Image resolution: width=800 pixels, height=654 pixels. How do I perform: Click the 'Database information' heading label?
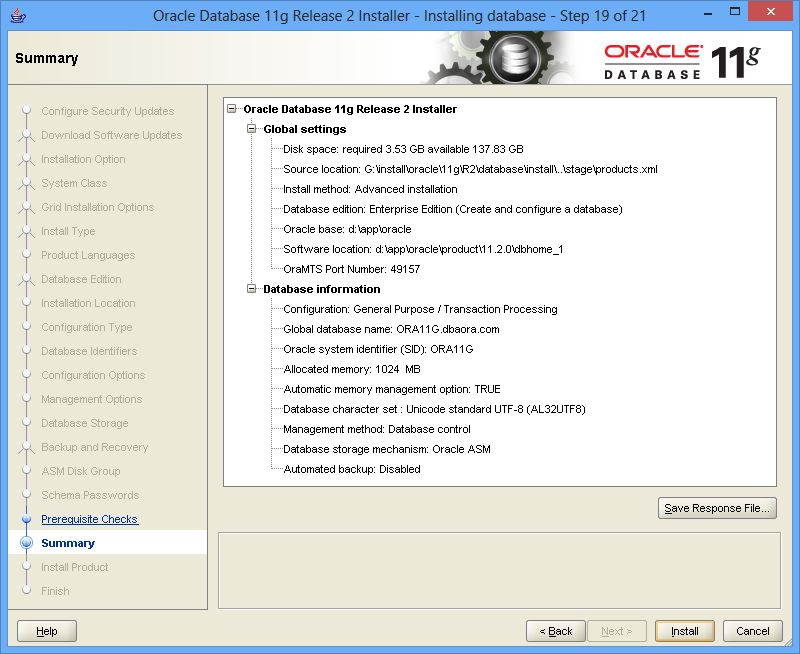click(x=321, y=289)
